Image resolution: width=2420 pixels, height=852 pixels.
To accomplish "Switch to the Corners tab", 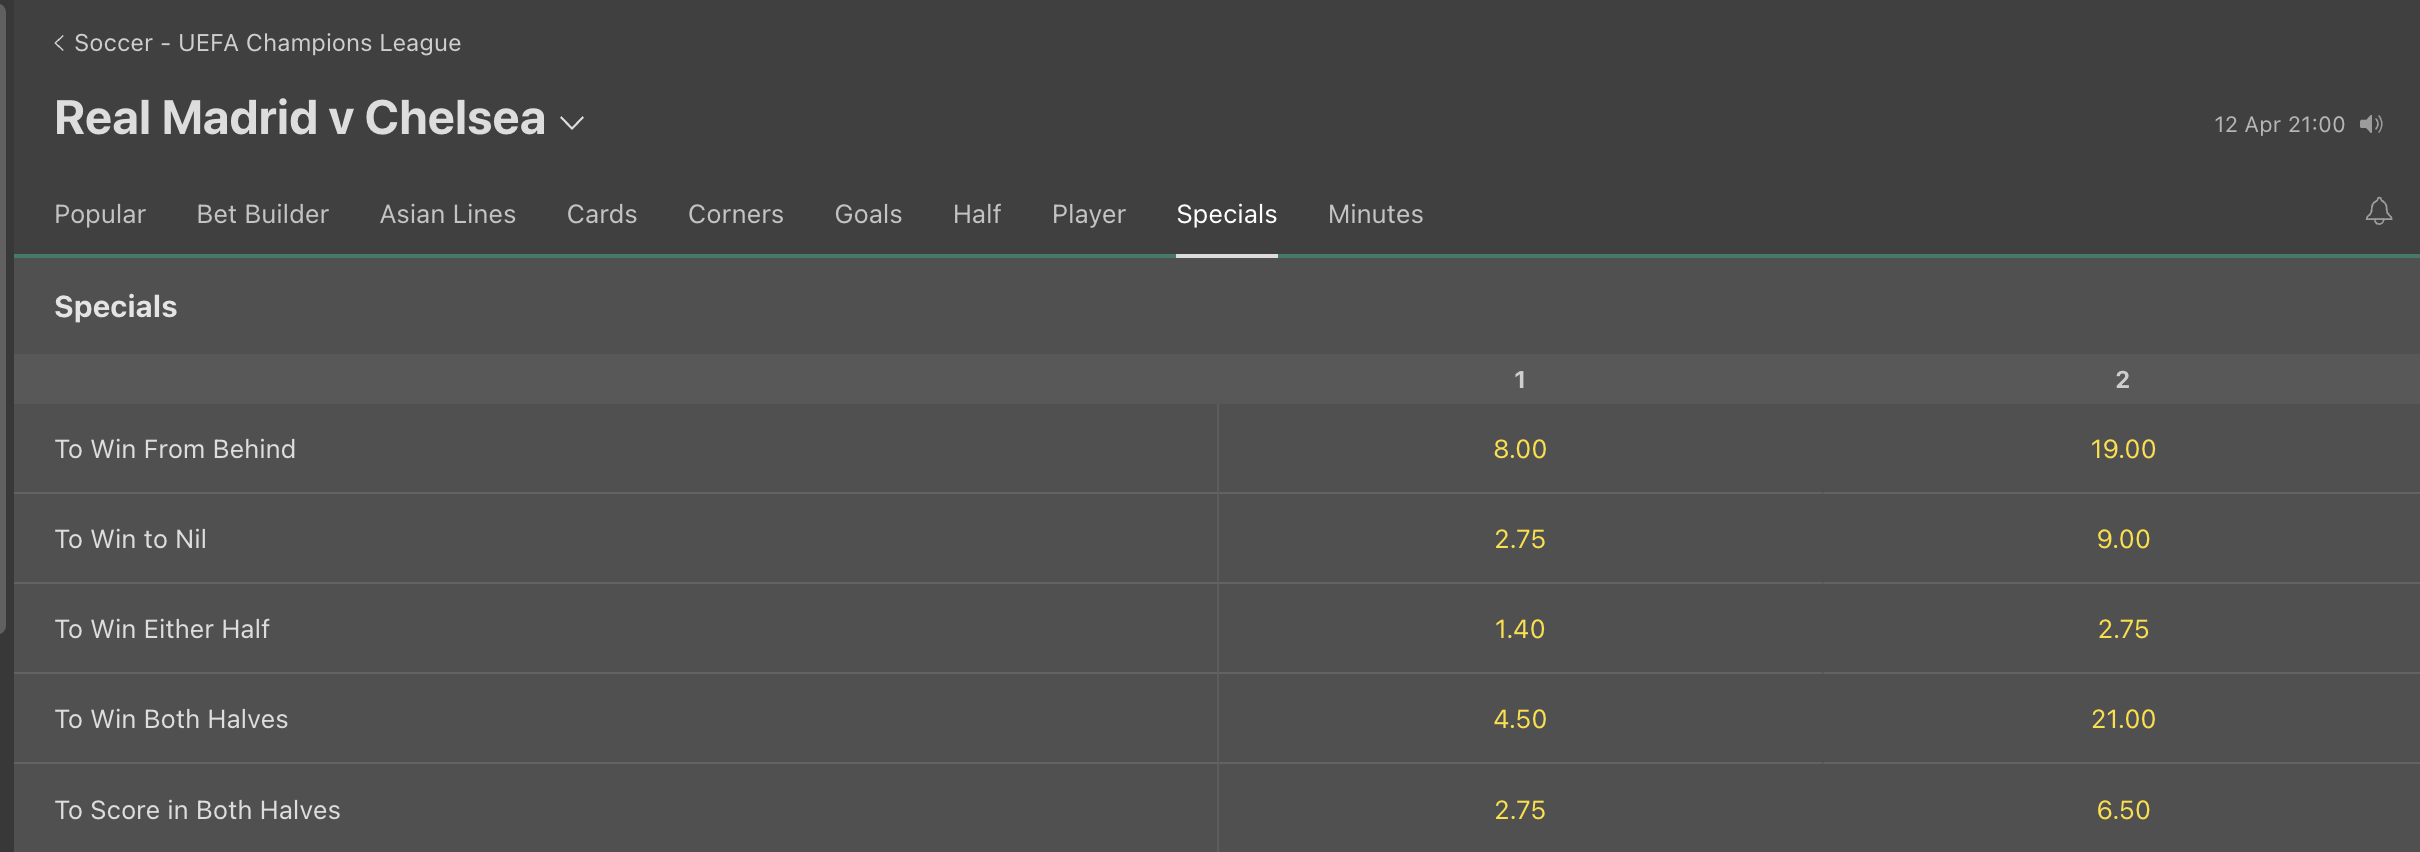I will 736,214.
